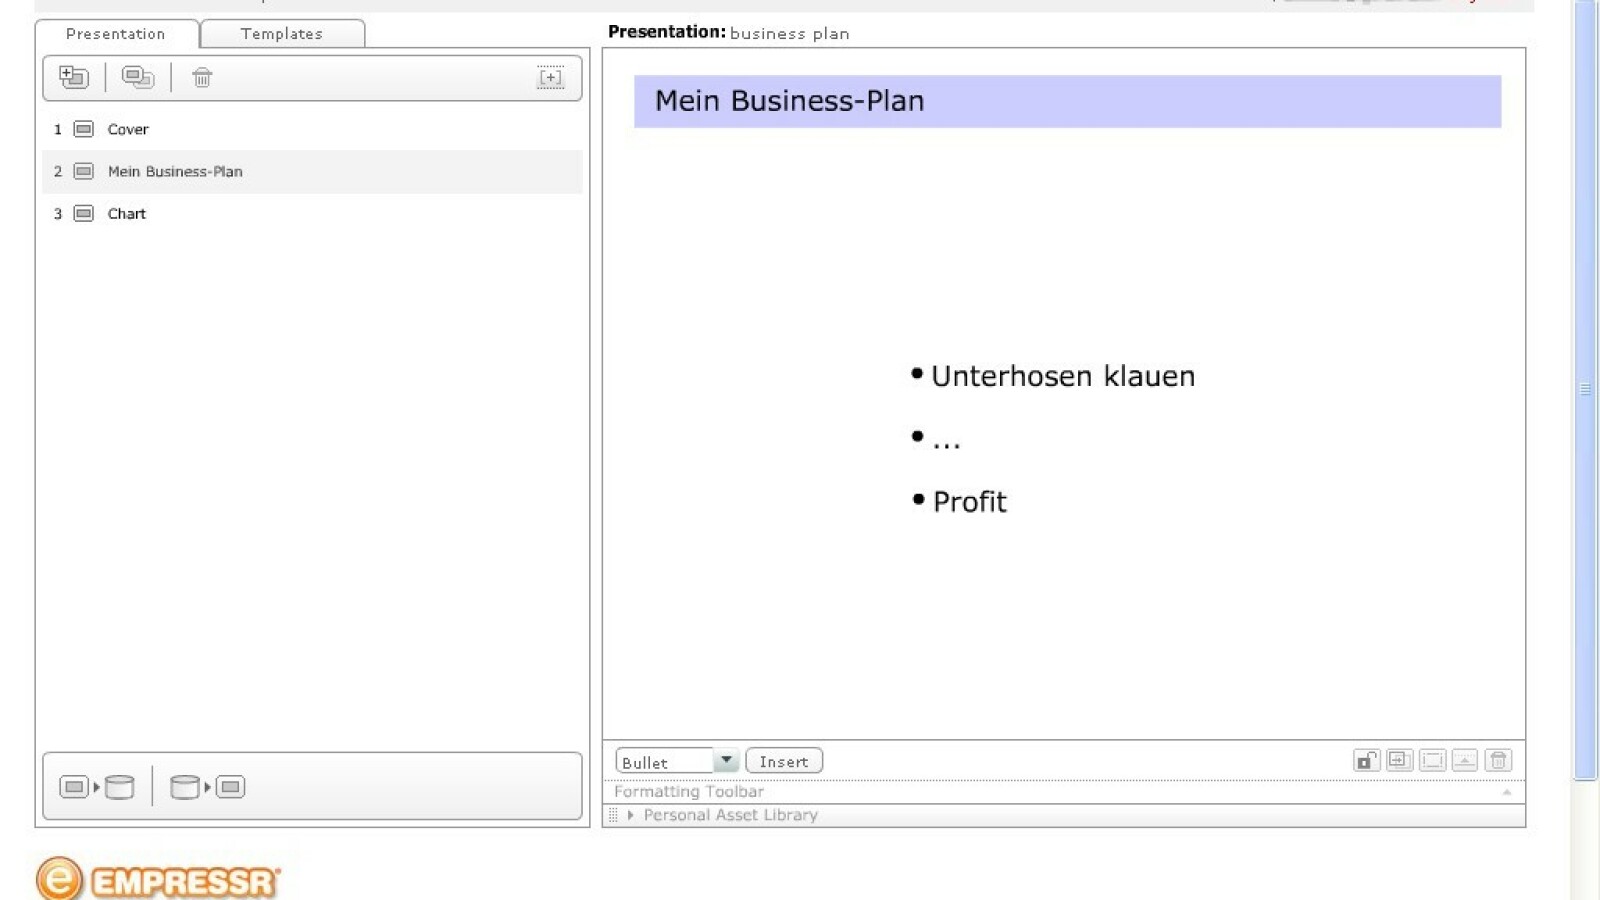The height and width of the screenshot is (900, 1600).
Task: Expand the Formatting Toolbar arrow
Action: click(x=1506, y=792)
